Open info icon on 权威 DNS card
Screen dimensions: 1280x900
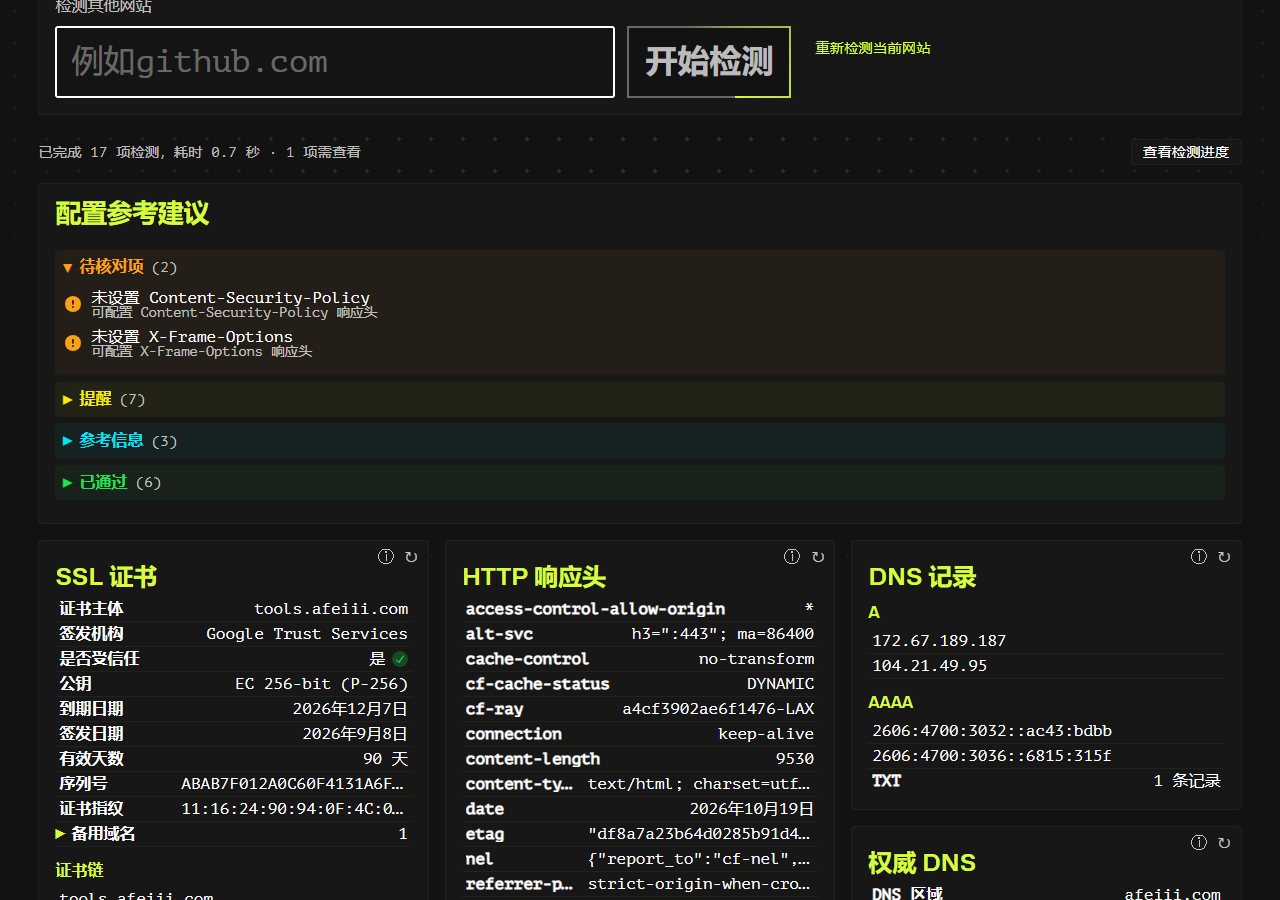(1199, 843)
